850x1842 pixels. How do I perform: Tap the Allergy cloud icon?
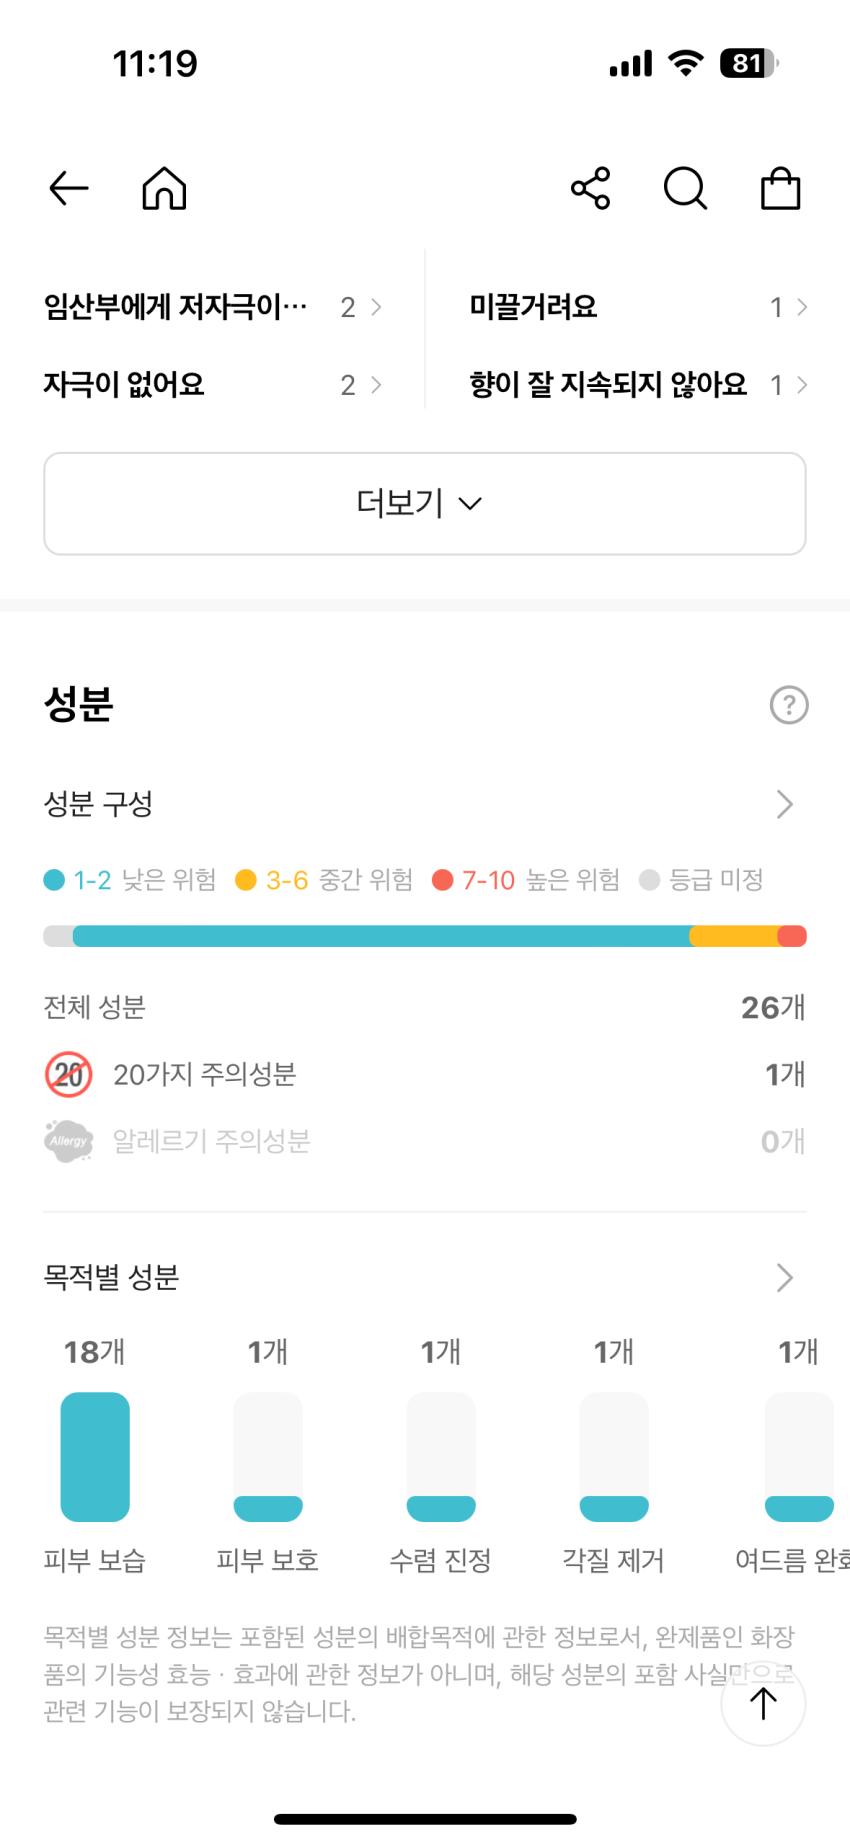[x=69, y=1141]
